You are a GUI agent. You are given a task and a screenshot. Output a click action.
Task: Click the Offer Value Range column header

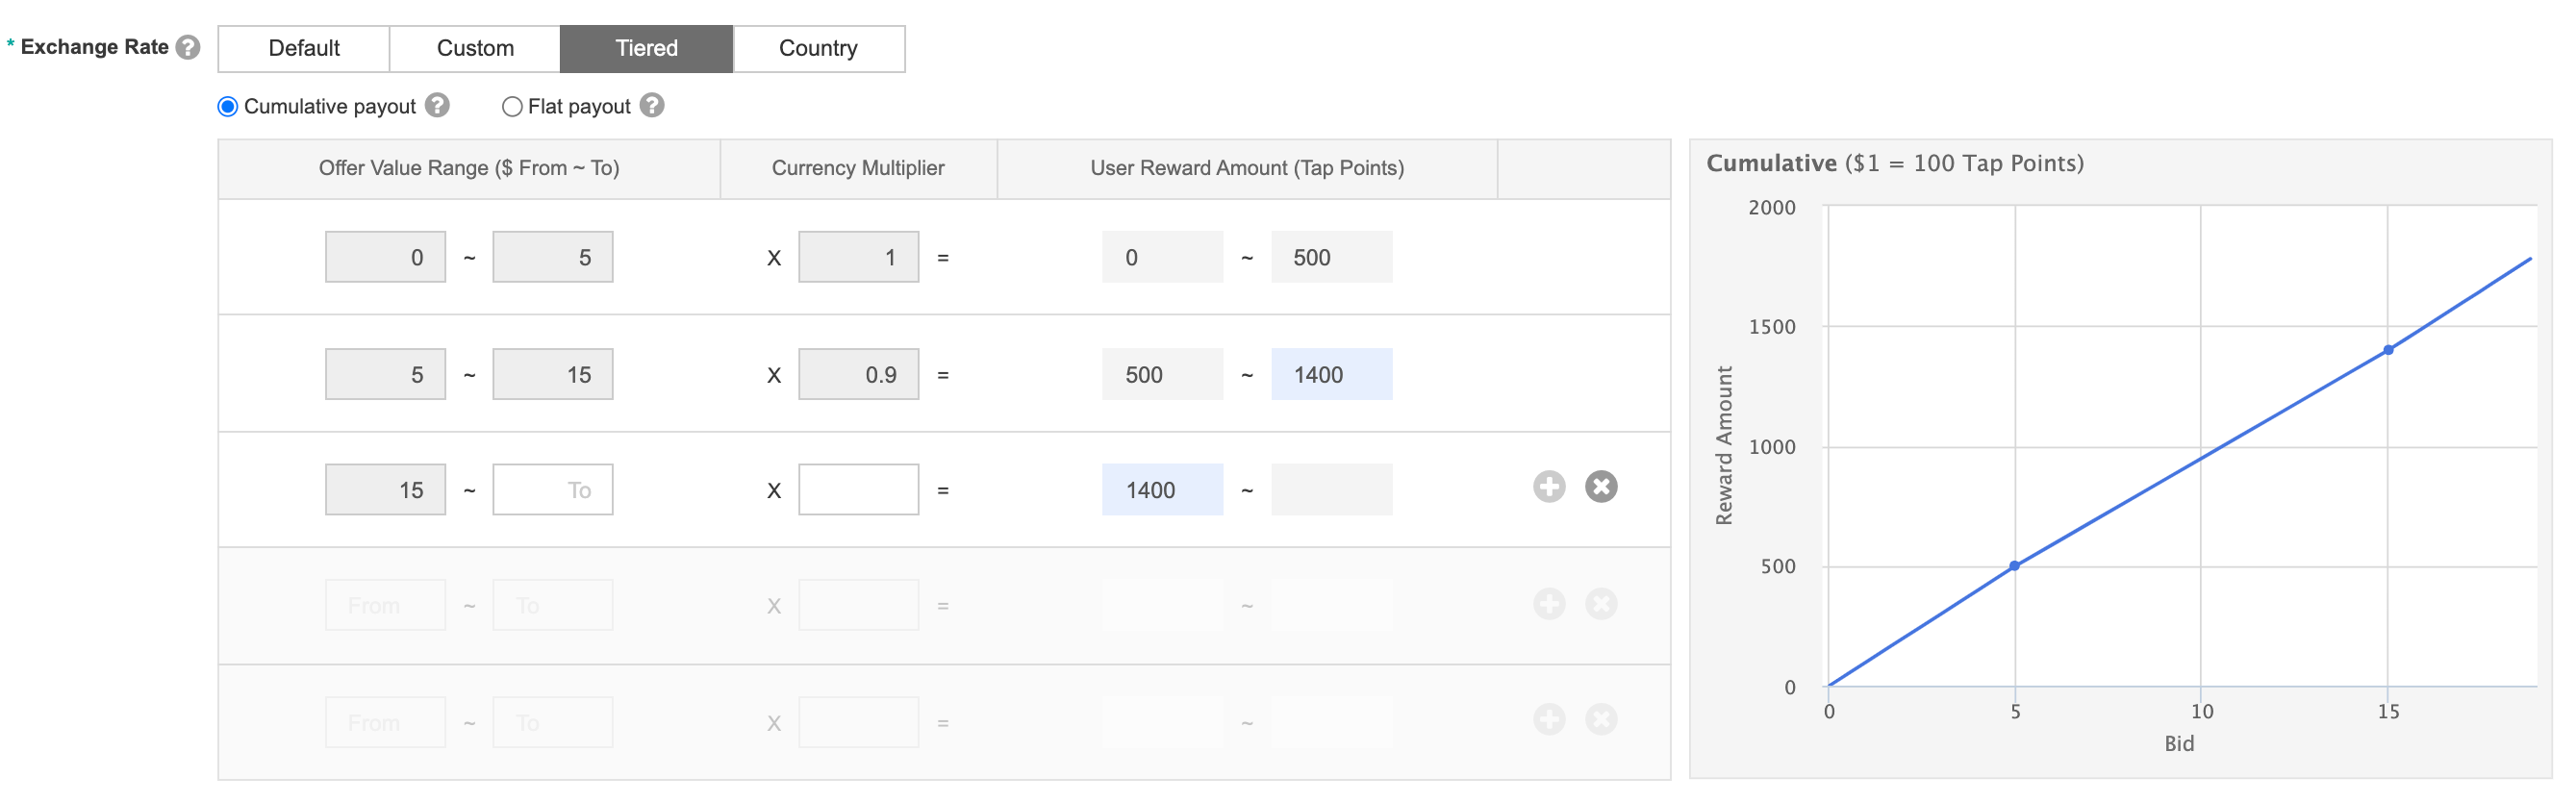pos(469,168)
